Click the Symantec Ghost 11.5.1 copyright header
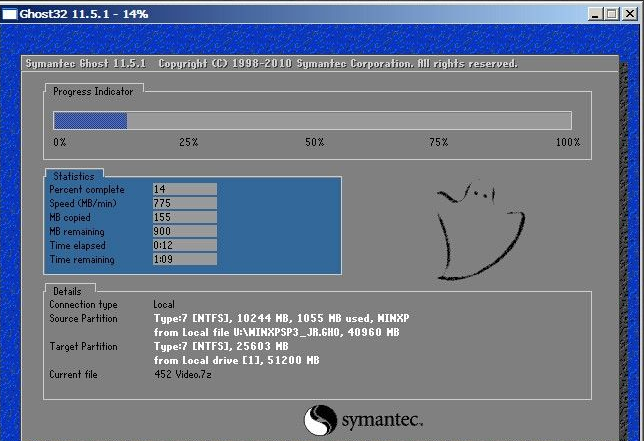 [271, 64]
